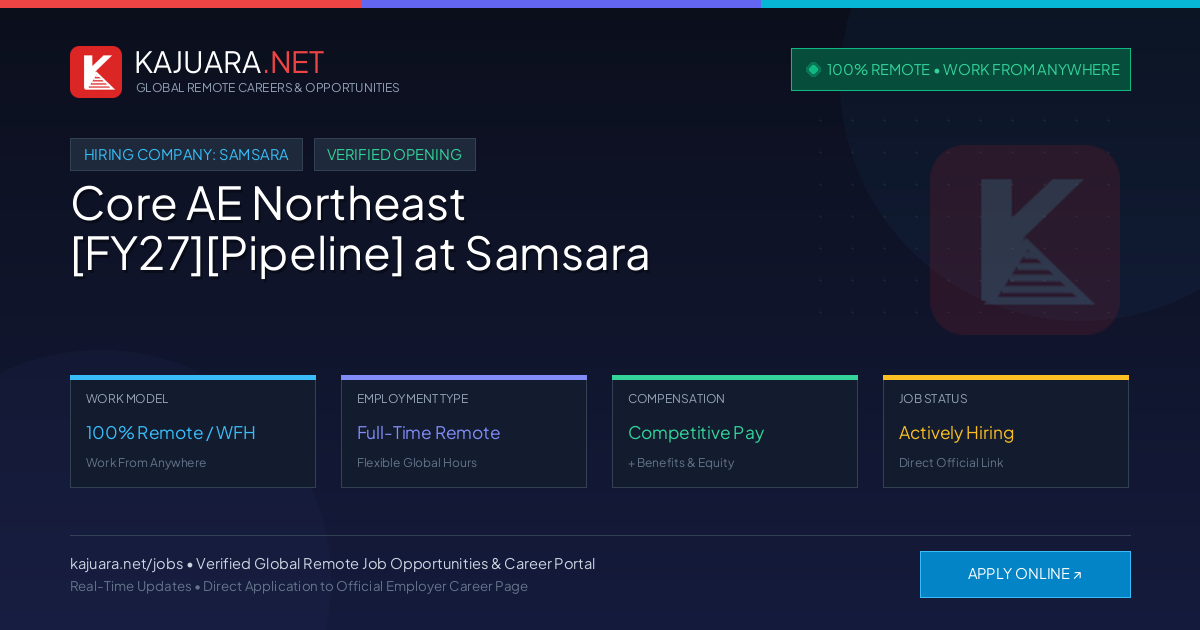This screenshot has height=630, width=1200.
Task: Click 'Actively Hiring' text
Action: 956,432
